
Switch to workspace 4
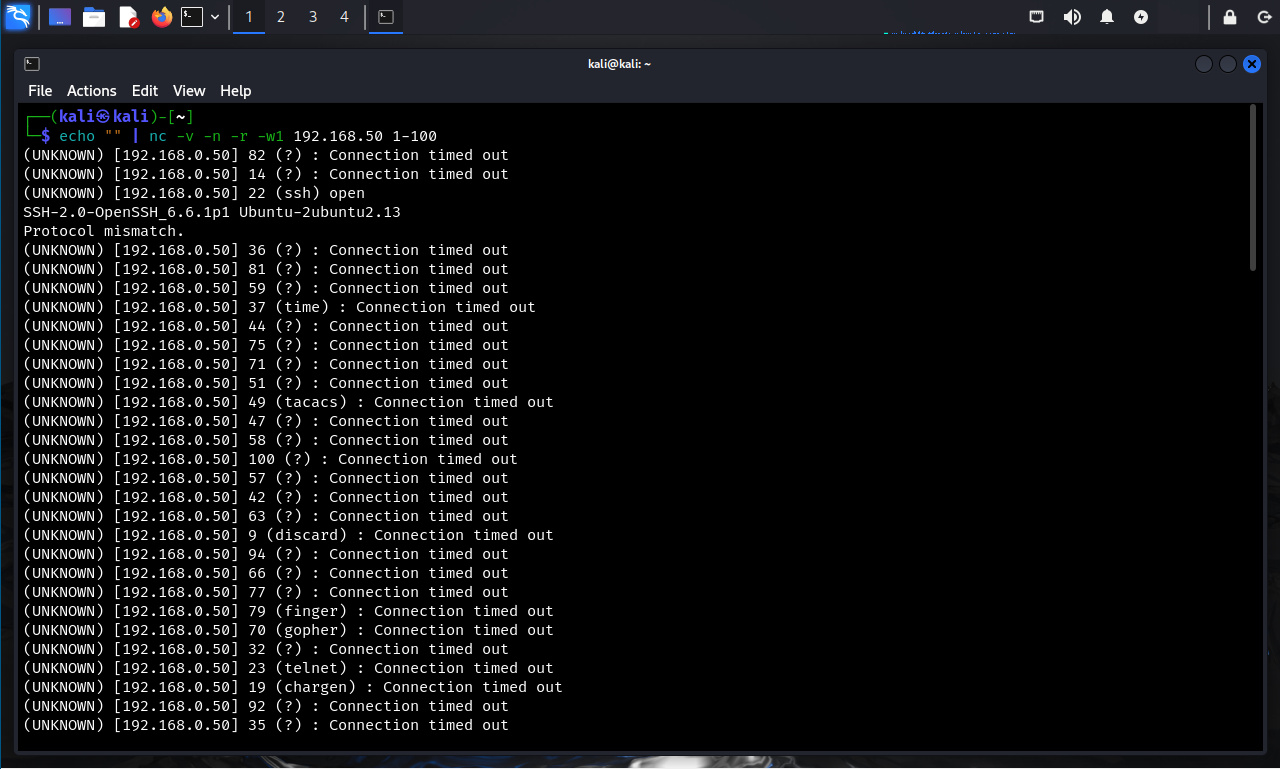point(345,17)
